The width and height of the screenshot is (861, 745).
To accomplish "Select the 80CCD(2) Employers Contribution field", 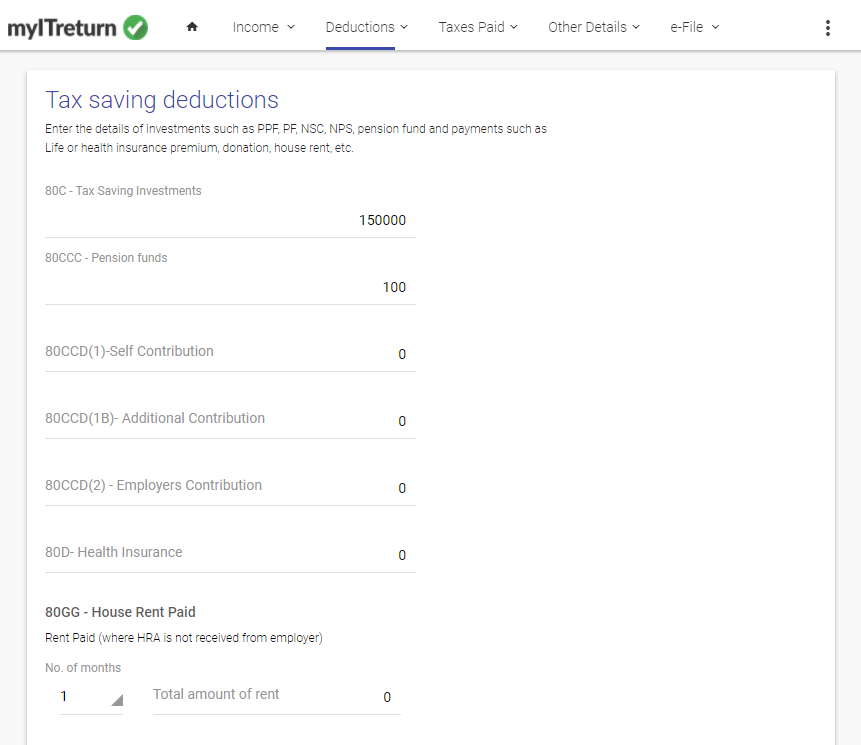I will (230, 488).
